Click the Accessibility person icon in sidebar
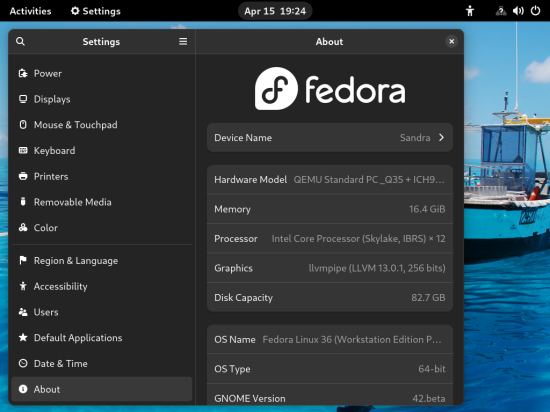Image resolution: width=550 pixels, height=412 pixels. coord(23,286)
